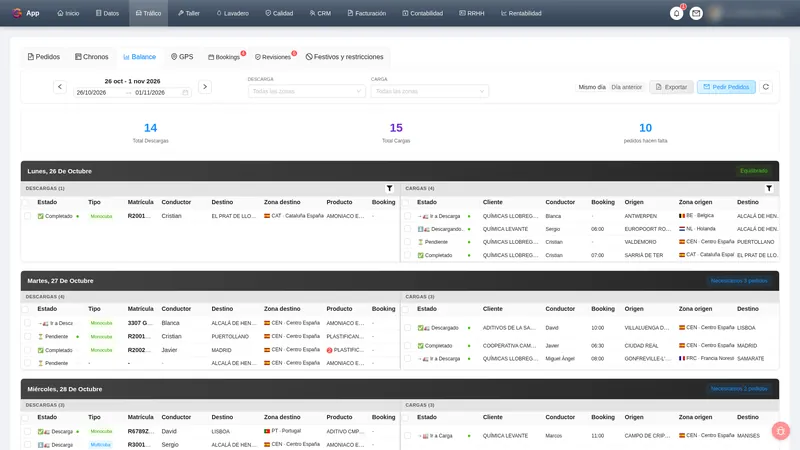This screenshot has height=450, width=800.
Task: Click the App logo icon
Action: click(x=17, y=13)
